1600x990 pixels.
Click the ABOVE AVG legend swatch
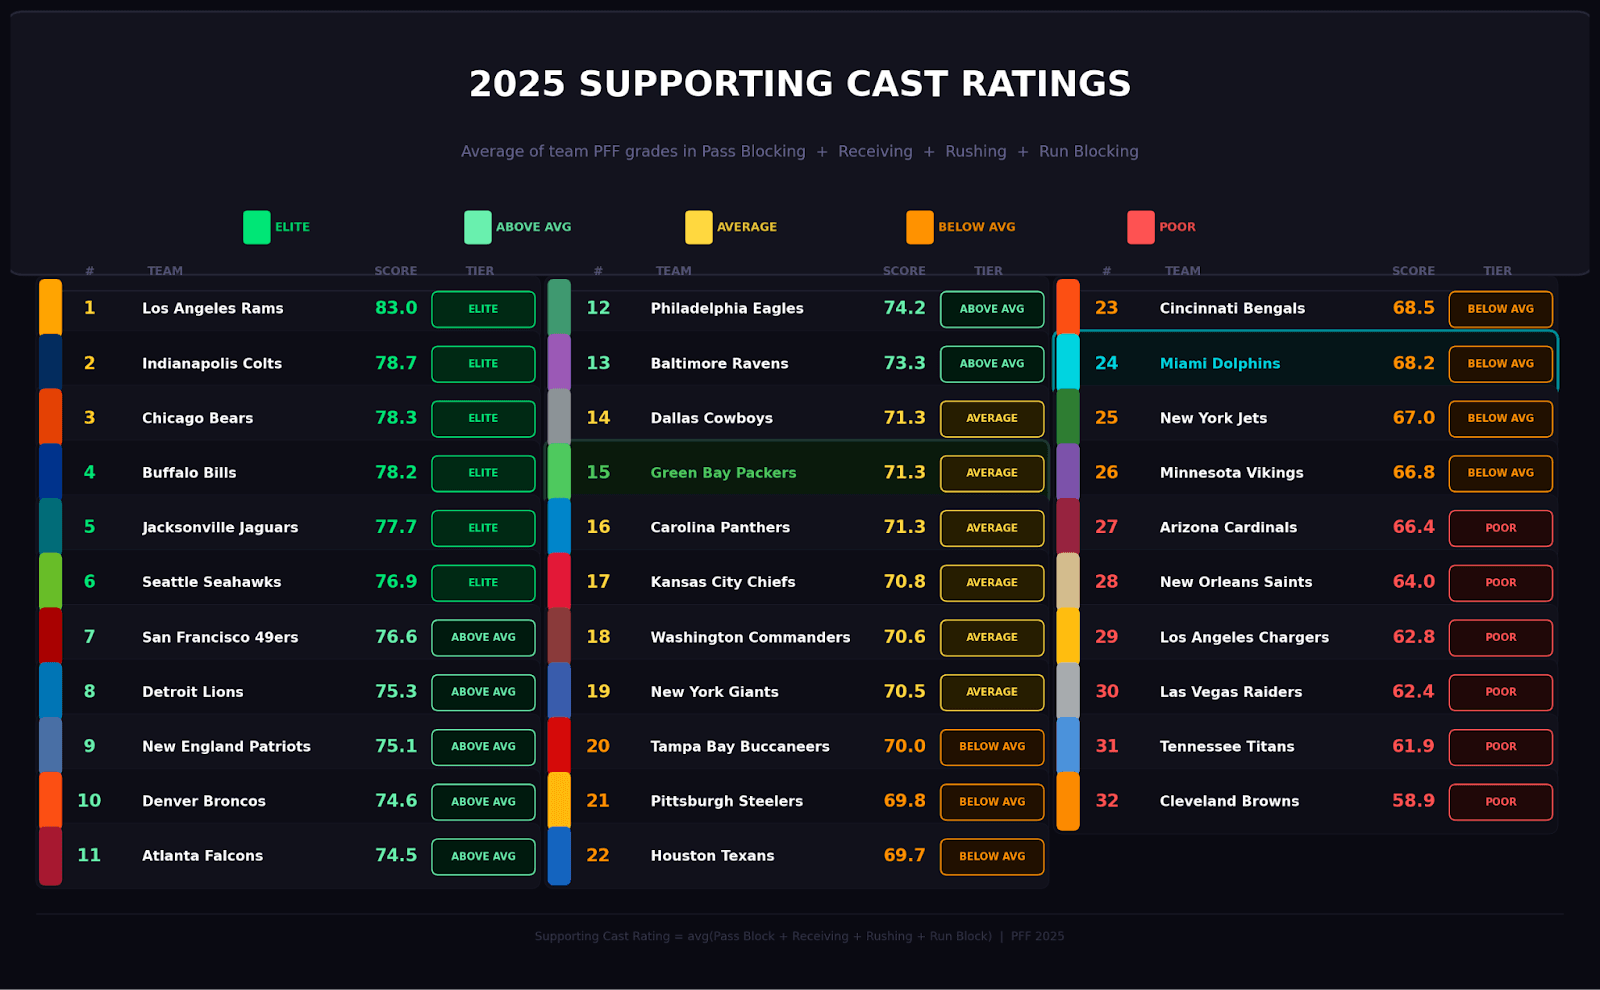478,227
